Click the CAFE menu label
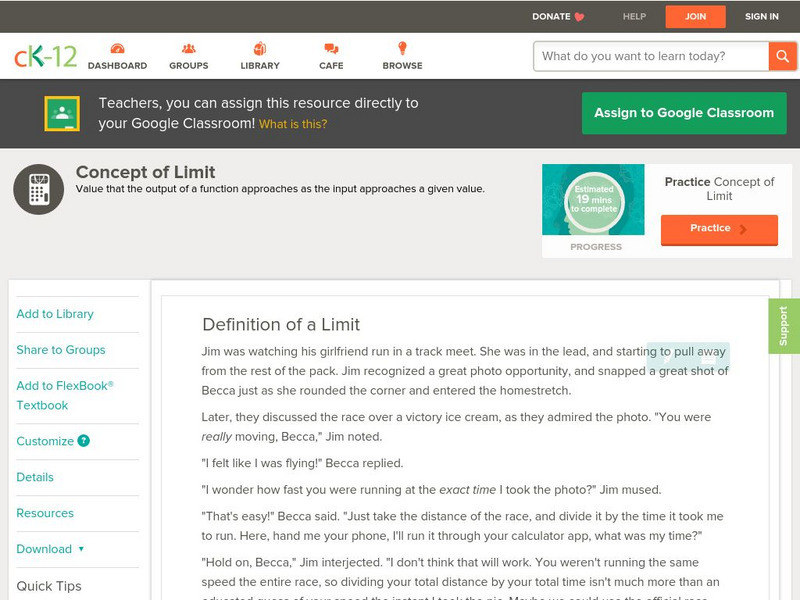The height and width of the screenshot is (600, 800). click(x=331, y=66)
